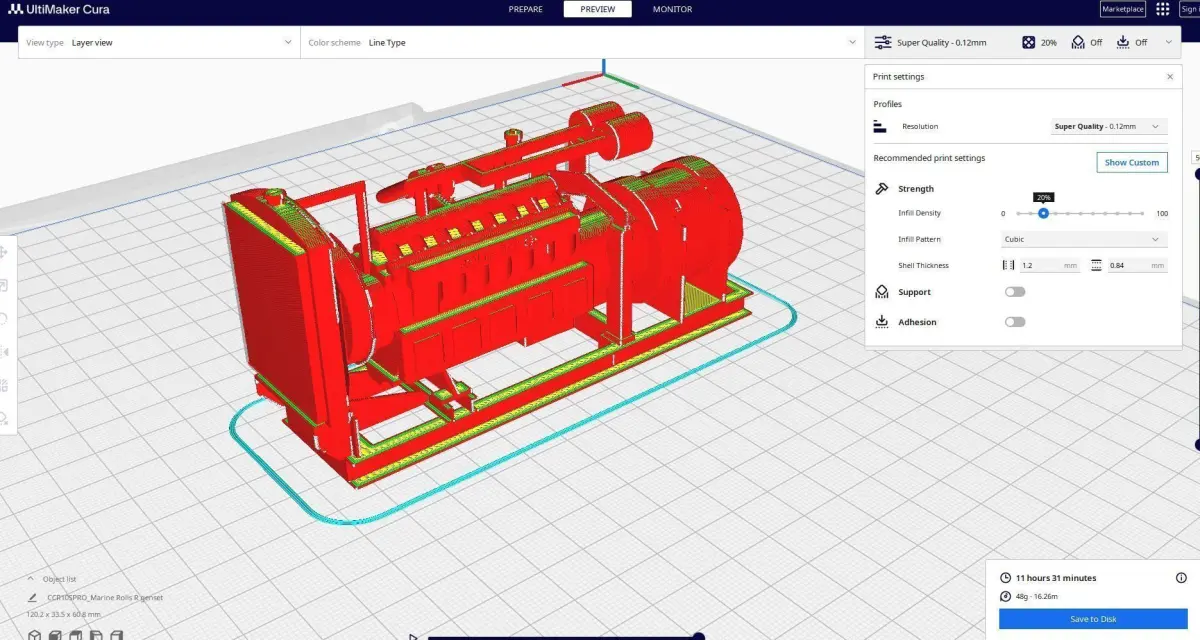This screenshot has height=640, width=1200.
Task: Open the View type dropdown
Action: tap(159, 42)
